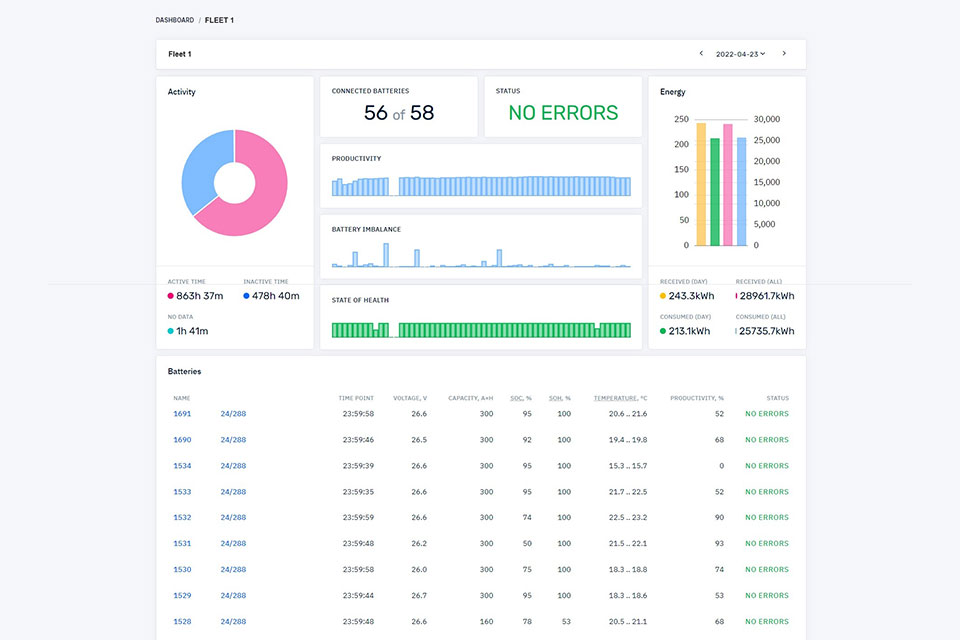960x640 pixels.
Task: Click the FLEET 1 breadcrumb item
Action: point(219,20)
